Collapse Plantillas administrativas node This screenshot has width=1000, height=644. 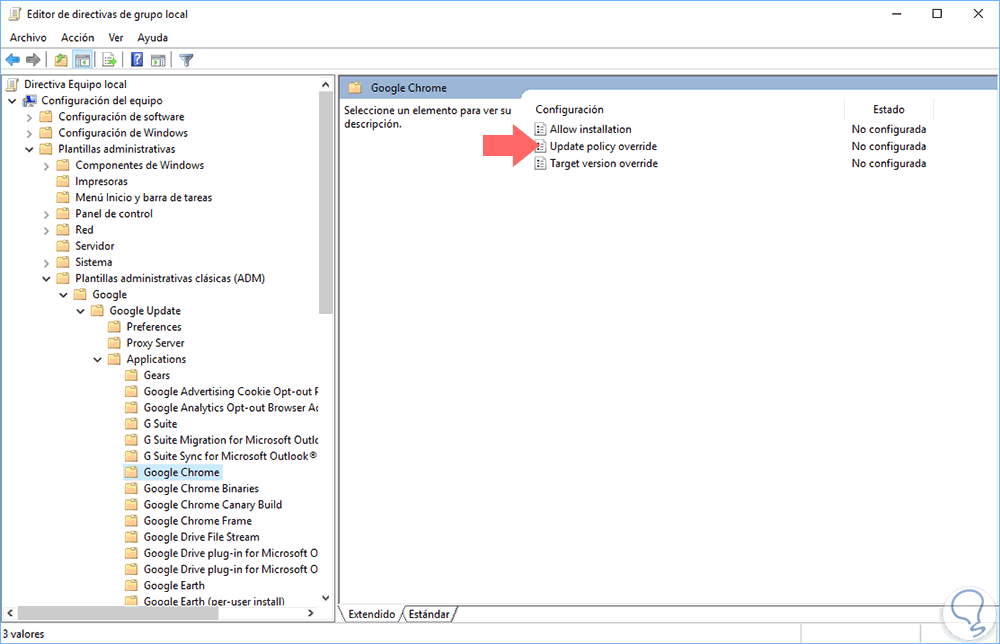tap(29, 149)
